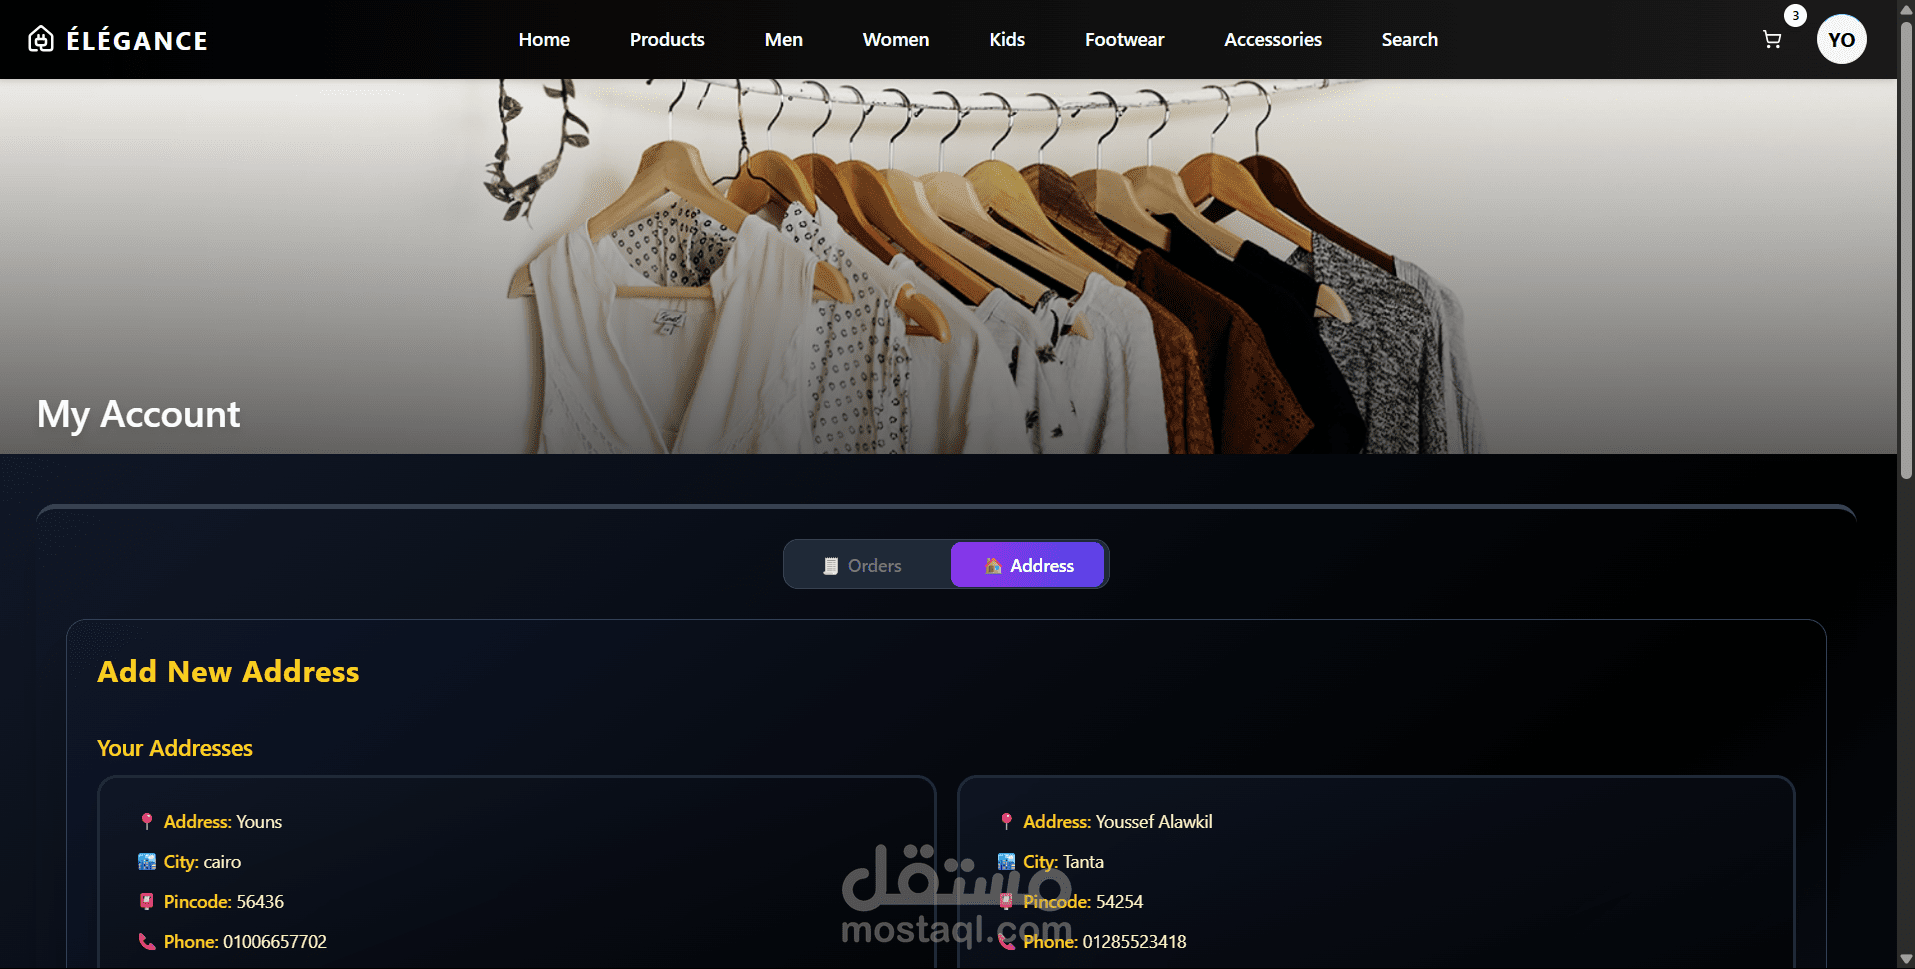This screenshot has width=1915, height=969.
Task: Go to Home in the navigation bar
Action: tap(544, 40)
